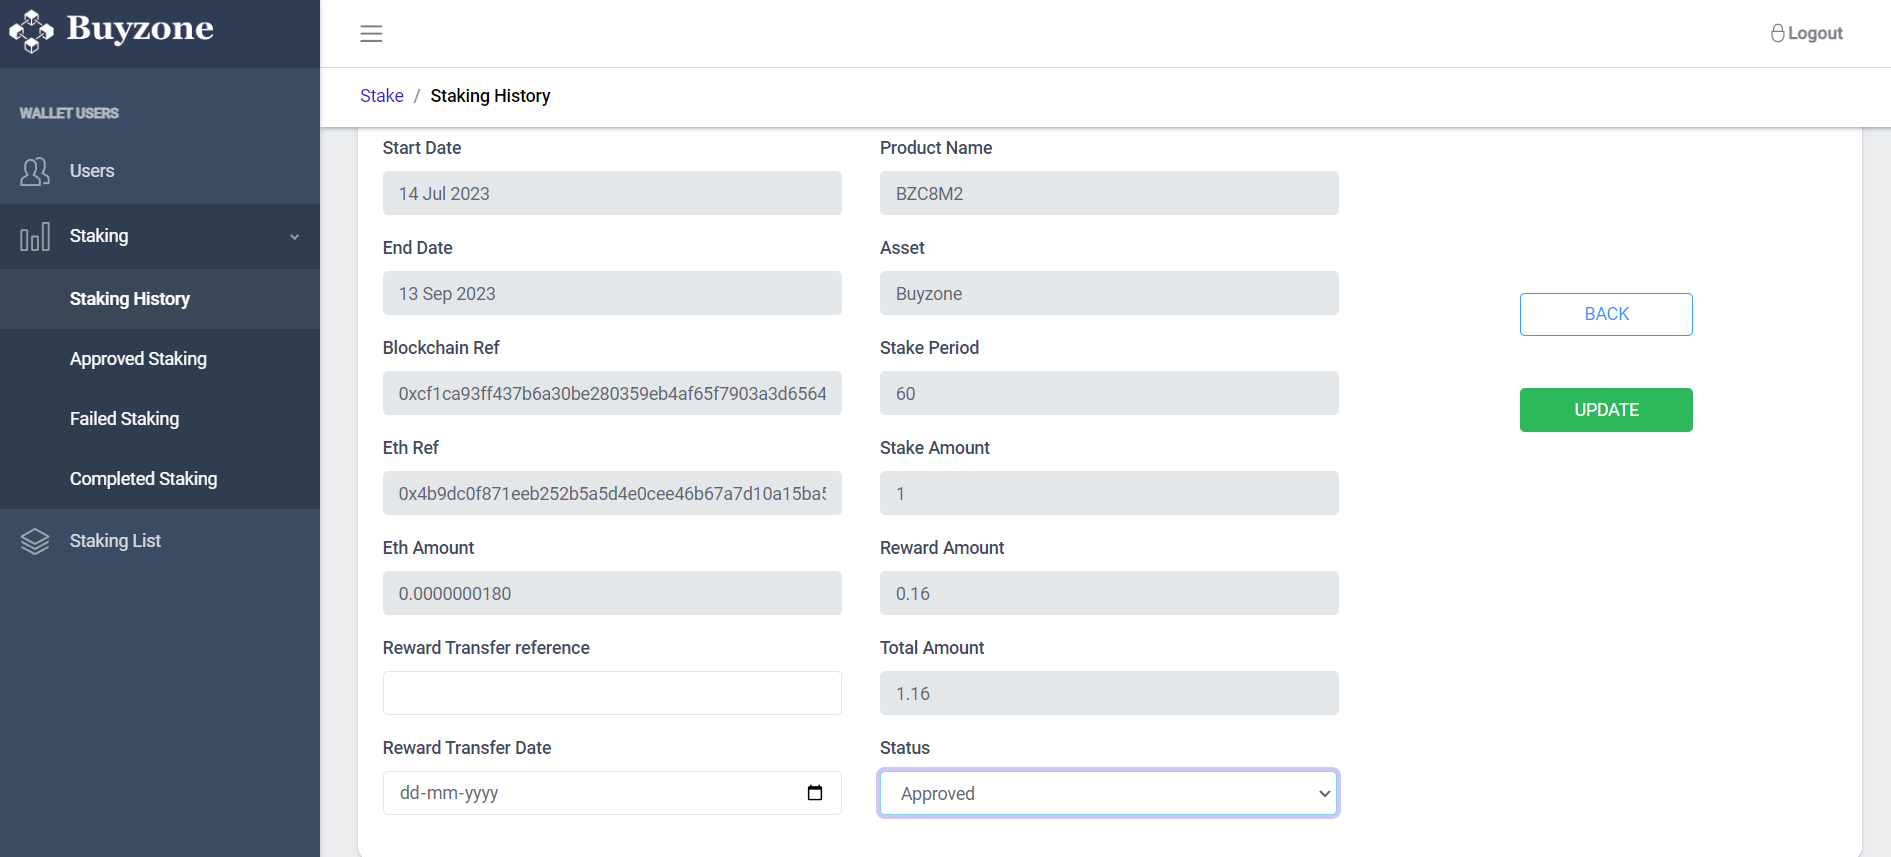The image size is (1891, 857).
Task: Go to Failed Staking page
Action: [124, 419]
